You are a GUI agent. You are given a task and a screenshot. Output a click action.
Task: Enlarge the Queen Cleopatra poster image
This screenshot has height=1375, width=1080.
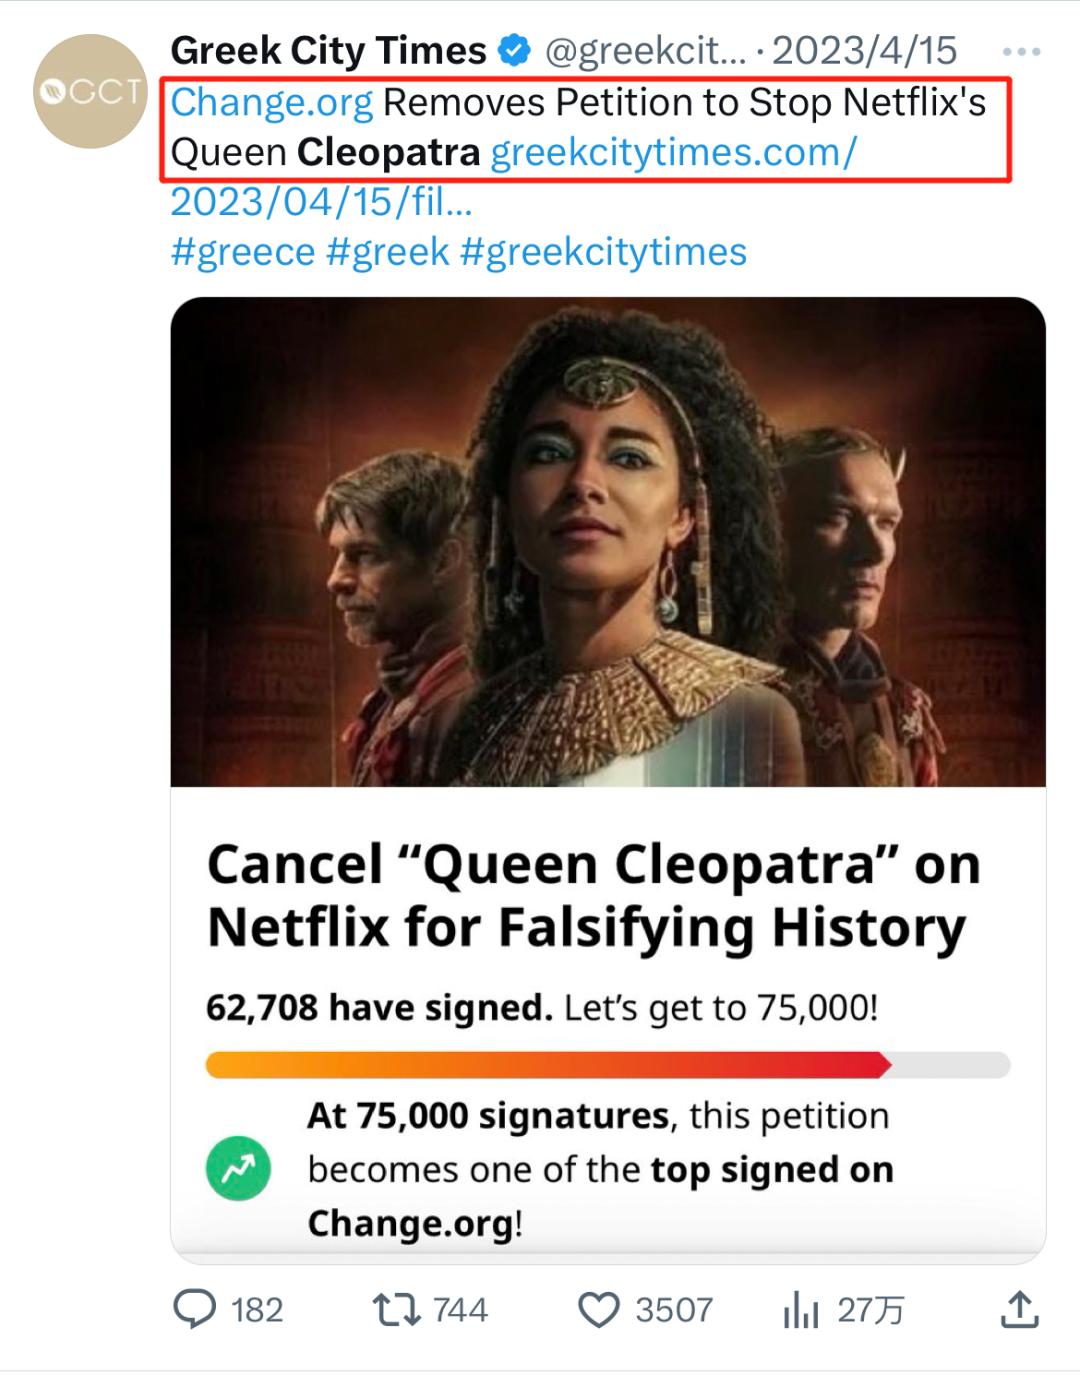click(608, 542)
